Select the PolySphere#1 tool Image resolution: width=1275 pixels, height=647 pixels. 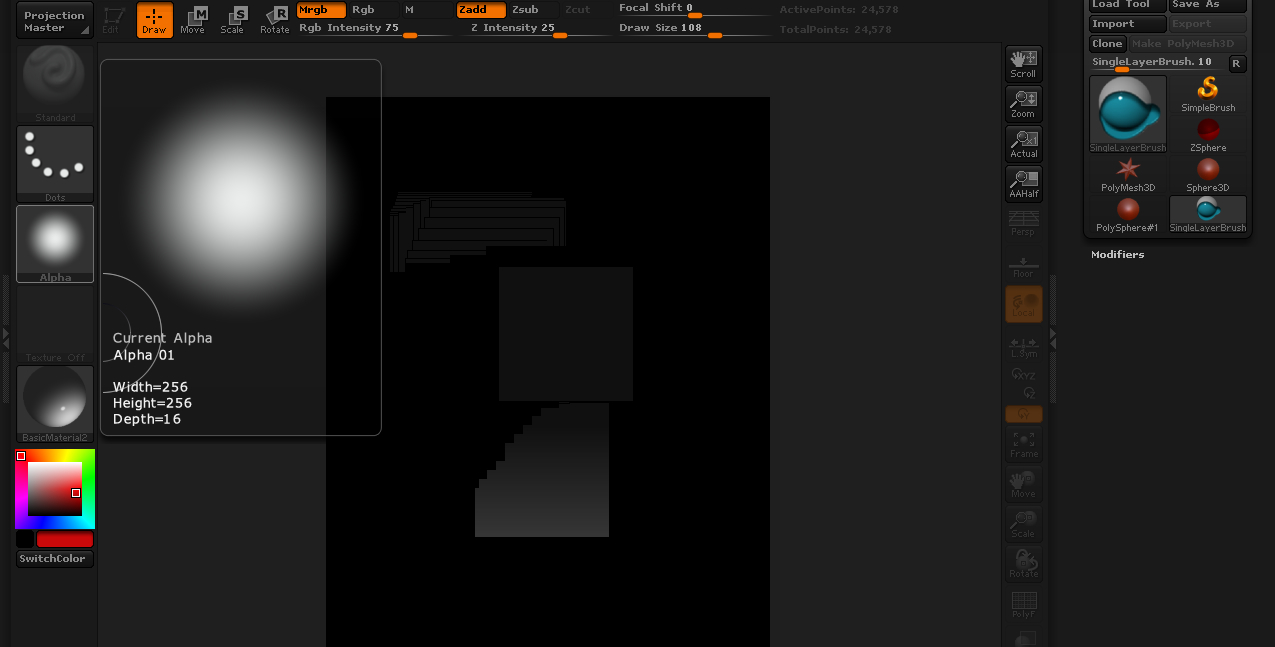(1128, 215)
